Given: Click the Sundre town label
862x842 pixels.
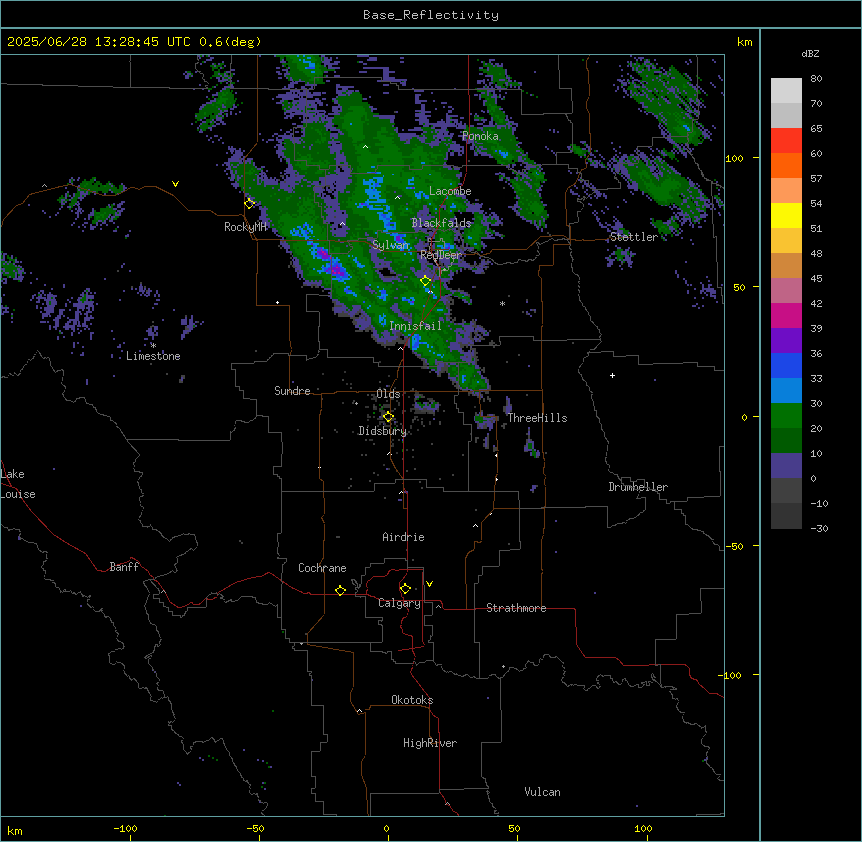Looking at the screenshot, I should coord(292,391).
